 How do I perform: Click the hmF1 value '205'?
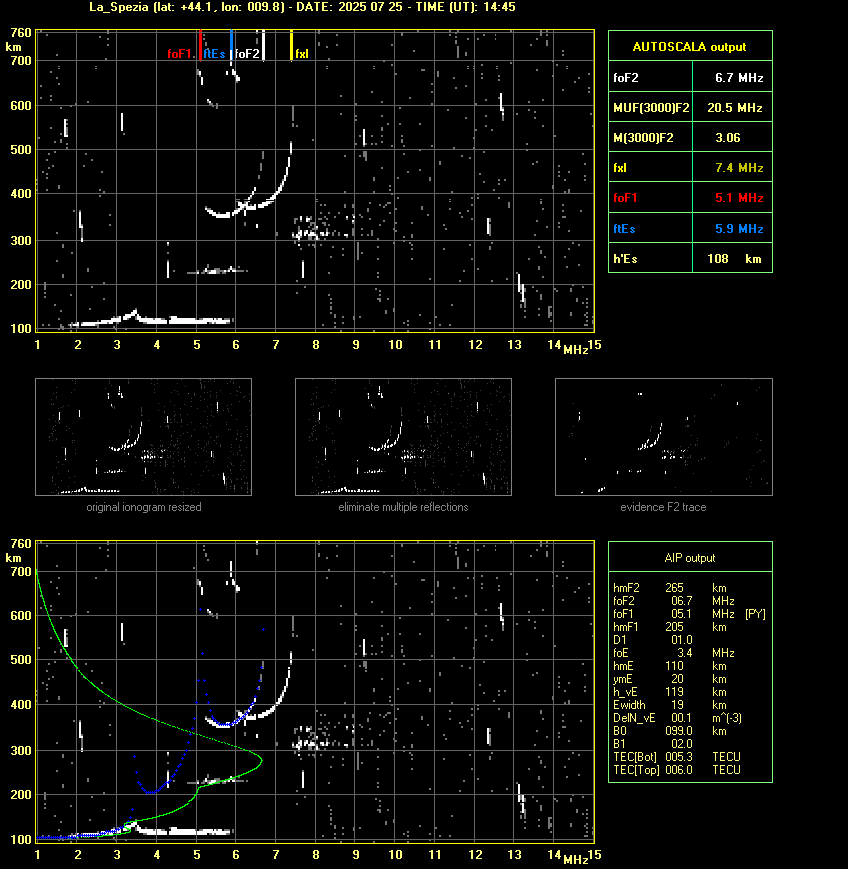tap(675, 627)
